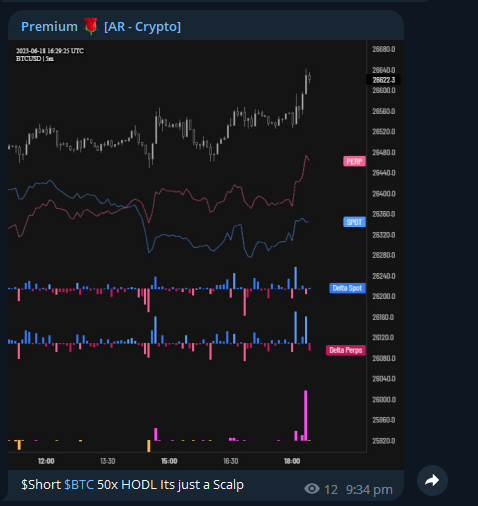Click the rose emoji in channel title

[x=91, y=26]
